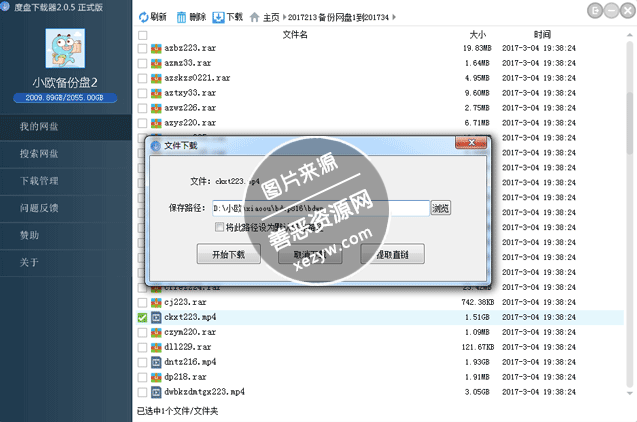Viewport: 637px width, 422px height.
Task: Check the azbz223.rar checkbox
Action: 142,49
